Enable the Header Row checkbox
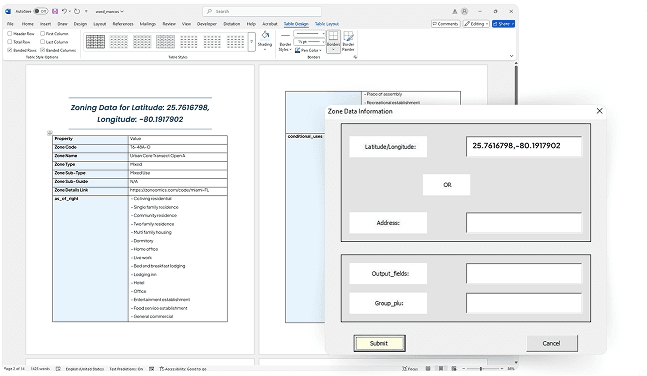The width and height of the screenshot is (647, 376). point(9,33)
